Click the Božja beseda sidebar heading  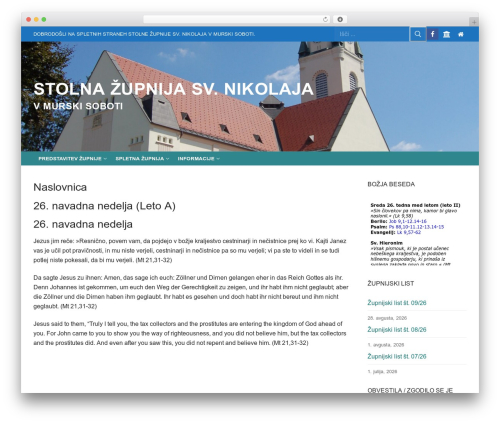tap(391, 184)
